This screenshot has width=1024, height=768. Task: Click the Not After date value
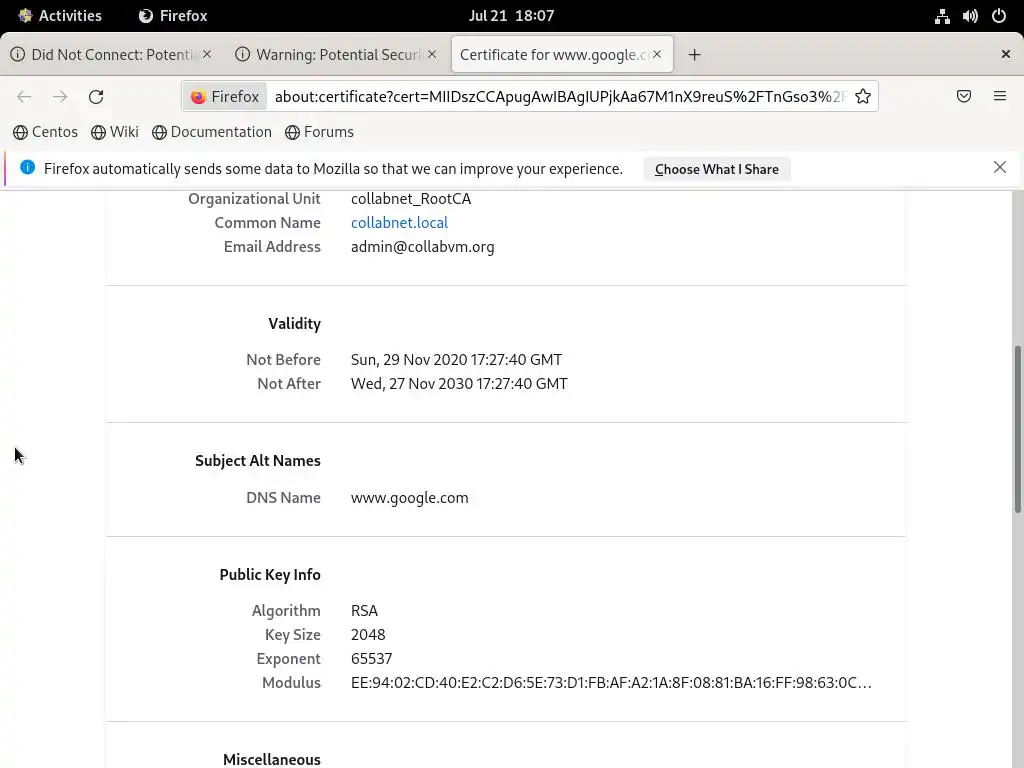coord(459,384)
